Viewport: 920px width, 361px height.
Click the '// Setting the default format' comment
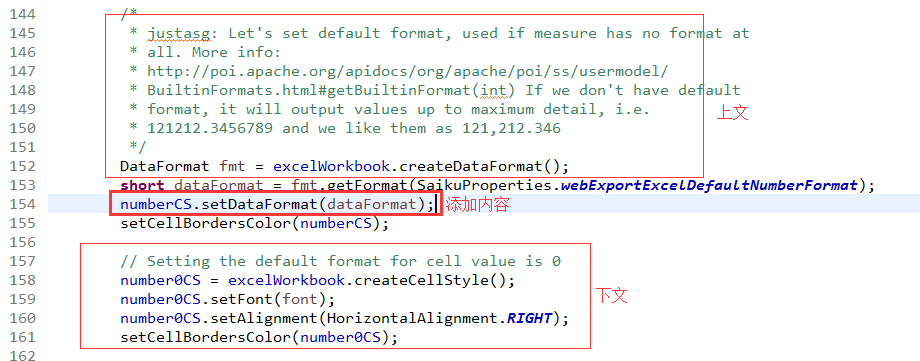pos(340,261)
